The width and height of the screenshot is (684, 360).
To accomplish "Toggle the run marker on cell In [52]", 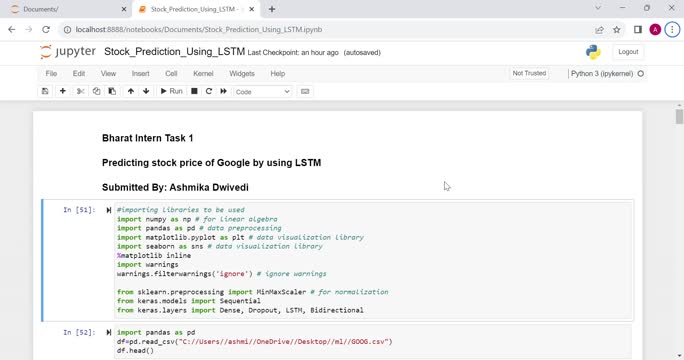I will coord(109,333).
